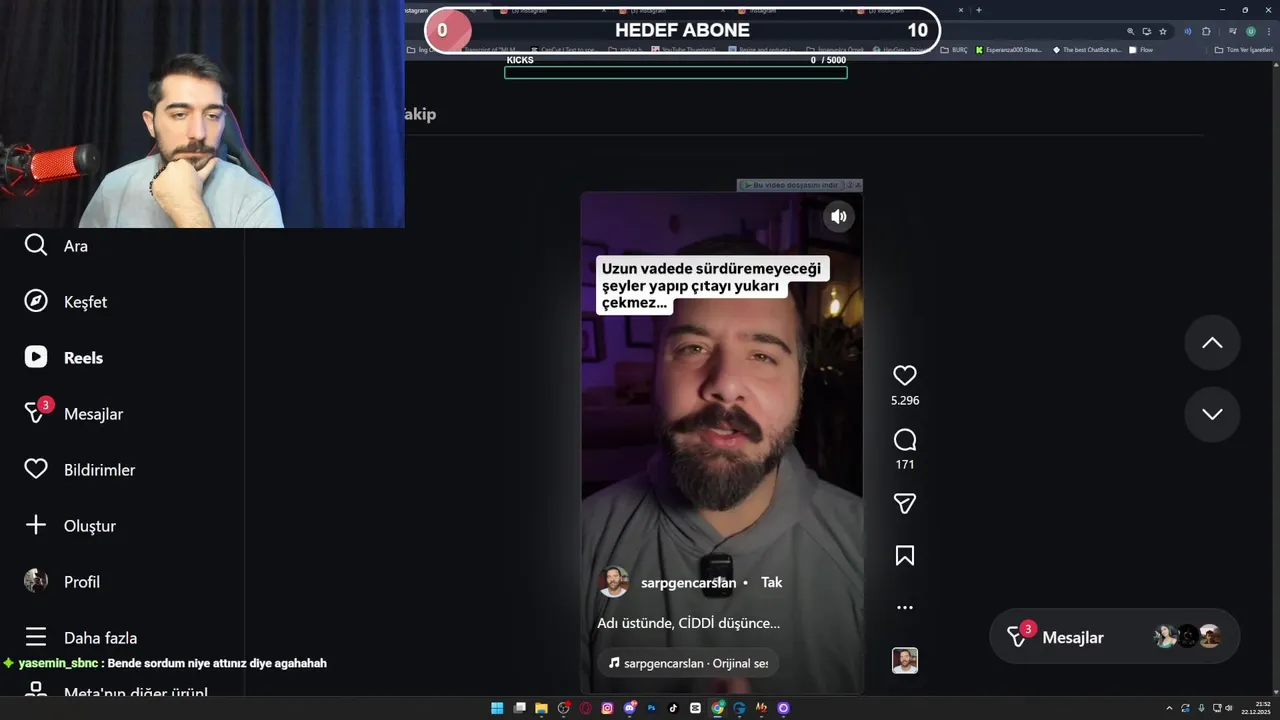Open the audio thumbnail below the reel actions

pos(905,660)
